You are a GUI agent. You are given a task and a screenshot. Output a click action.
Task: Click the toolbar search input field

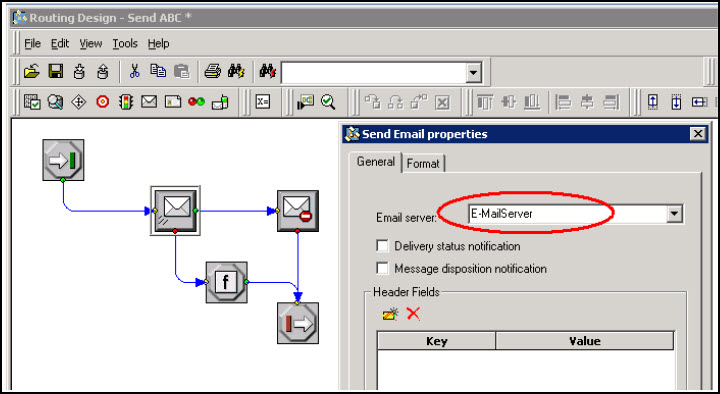[374, 73]
